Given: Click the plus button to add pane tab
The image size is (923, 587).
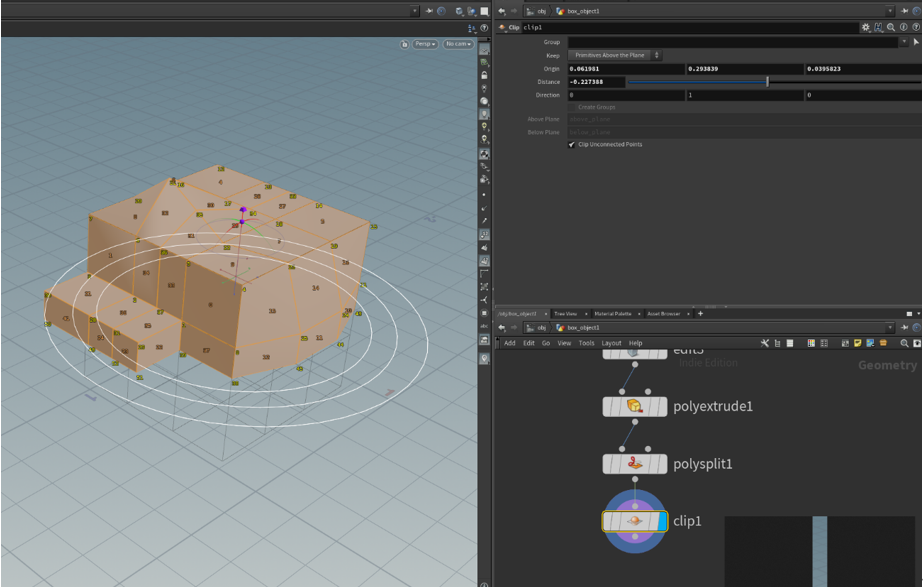Looking at the screenshot, I should 700,314.
